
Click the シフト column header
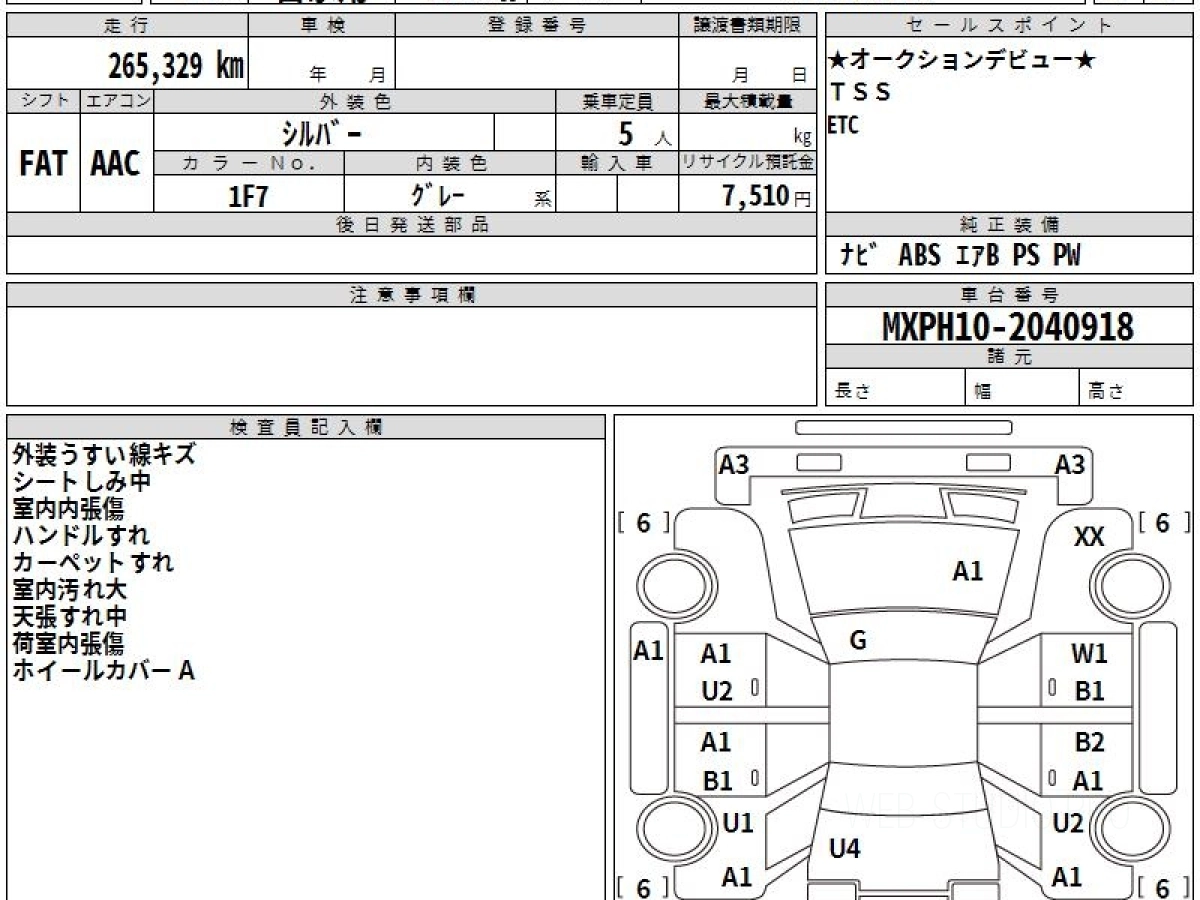[x=44, y=101]
